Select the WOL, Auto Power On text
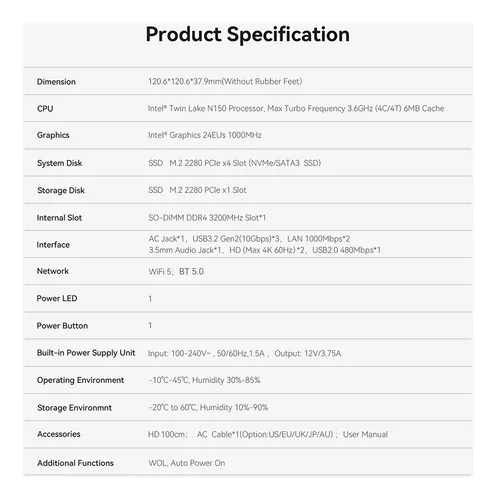 pos(187,463)
